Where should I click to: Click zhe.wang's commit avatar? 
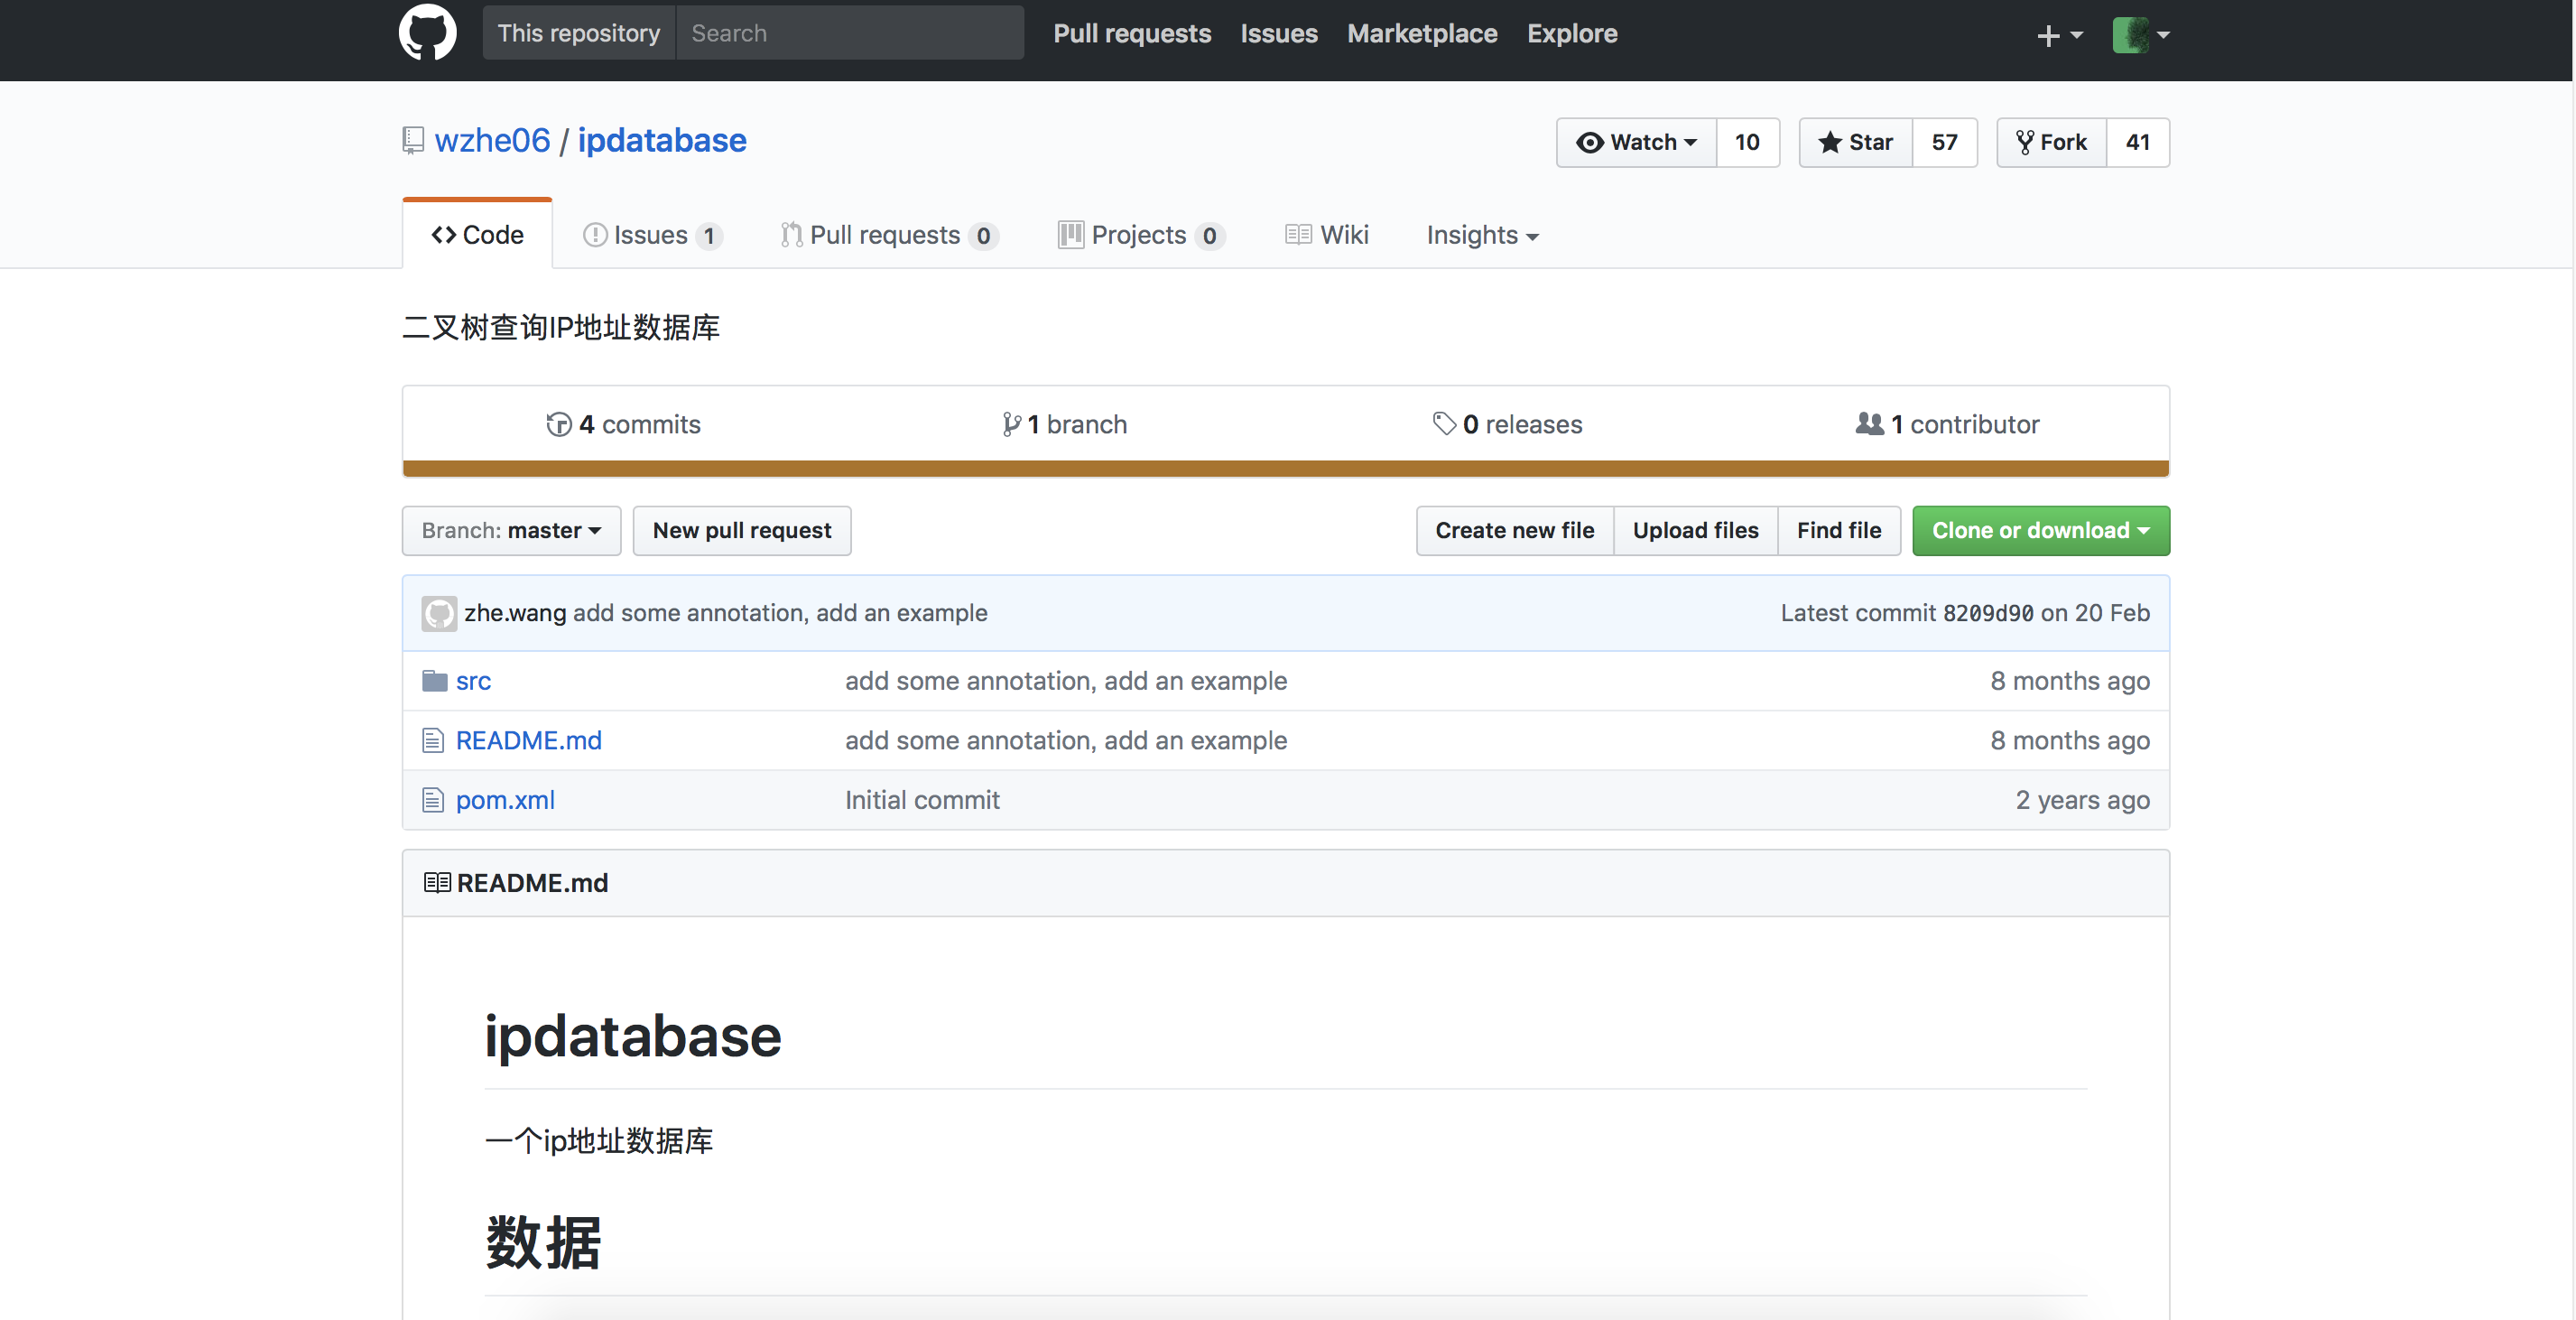pos(439,613)
